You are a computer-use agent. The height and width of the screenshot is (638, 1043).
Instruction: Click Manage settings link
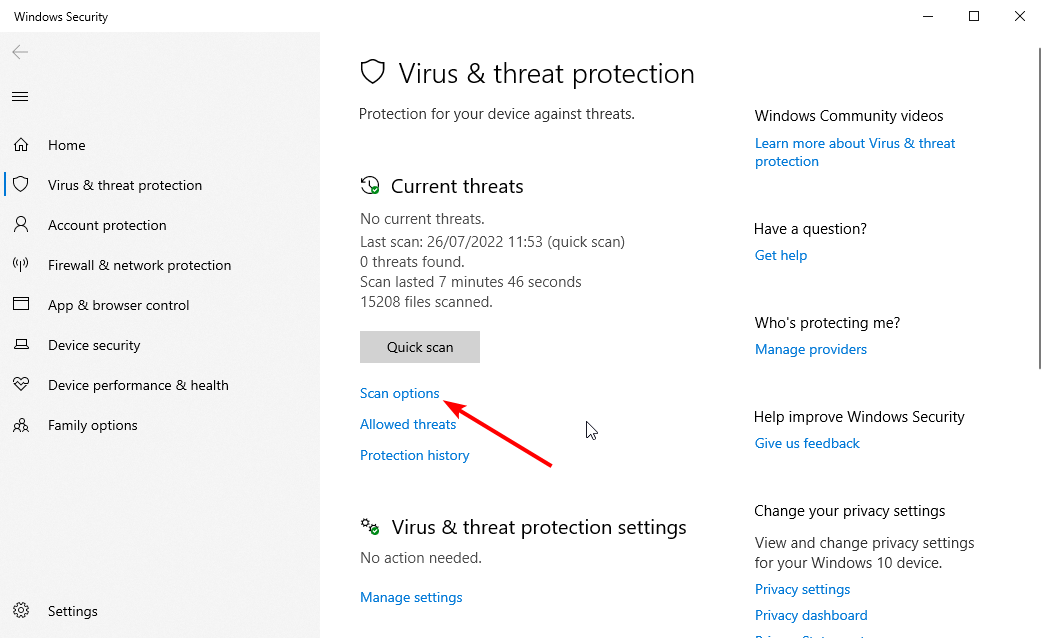pos(411,597)
